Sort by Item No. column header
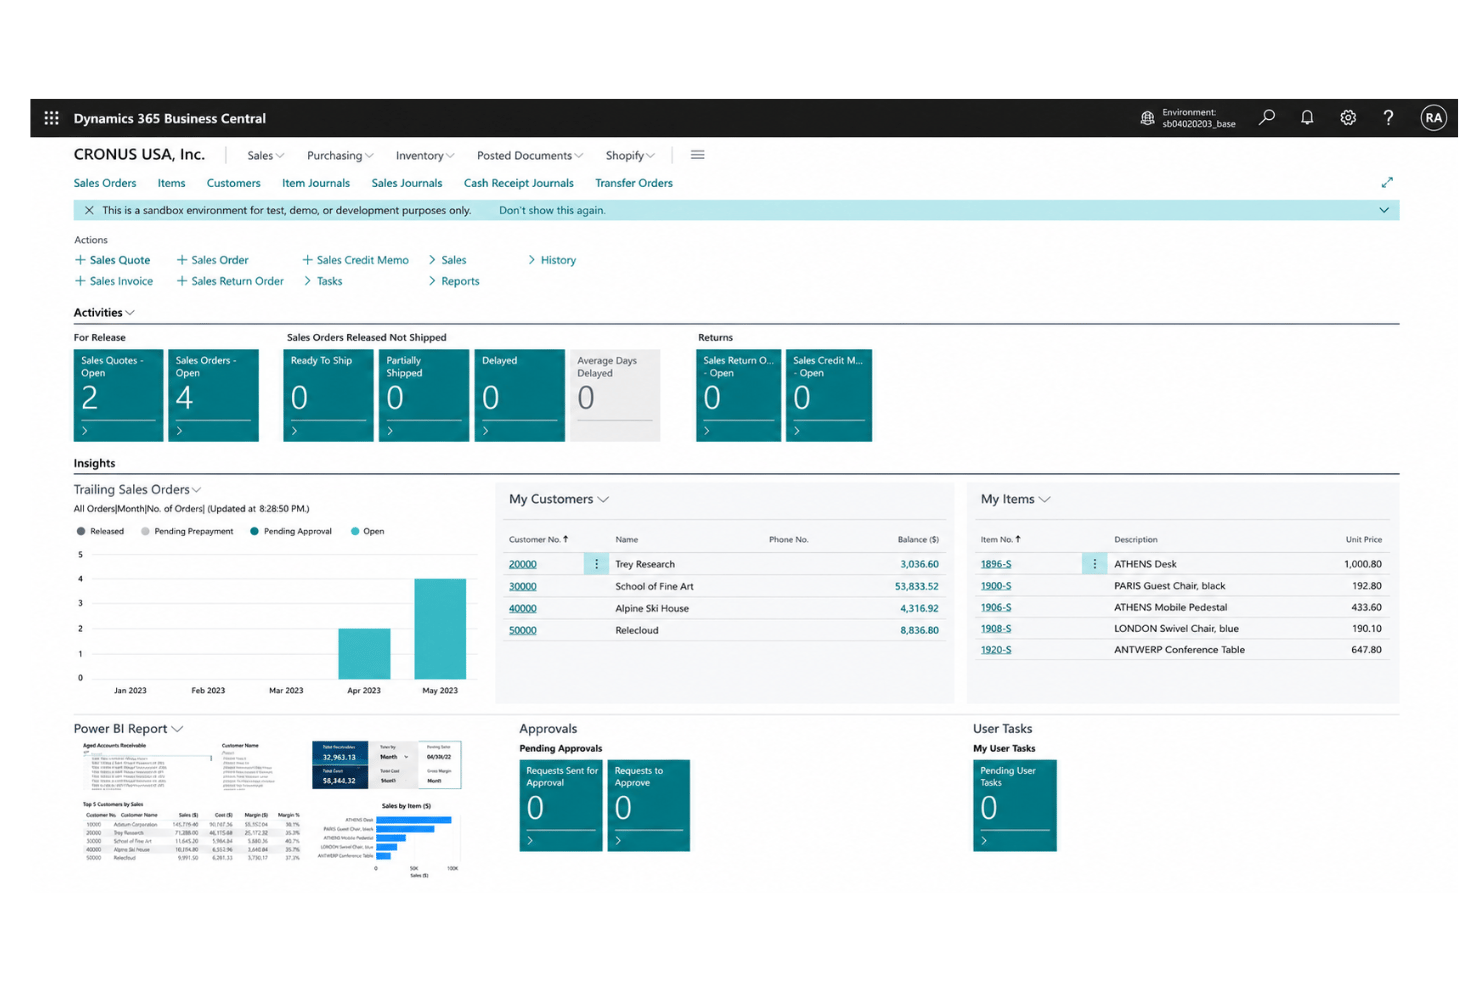Screen dimensions: 1480x987 point(1000,539)
